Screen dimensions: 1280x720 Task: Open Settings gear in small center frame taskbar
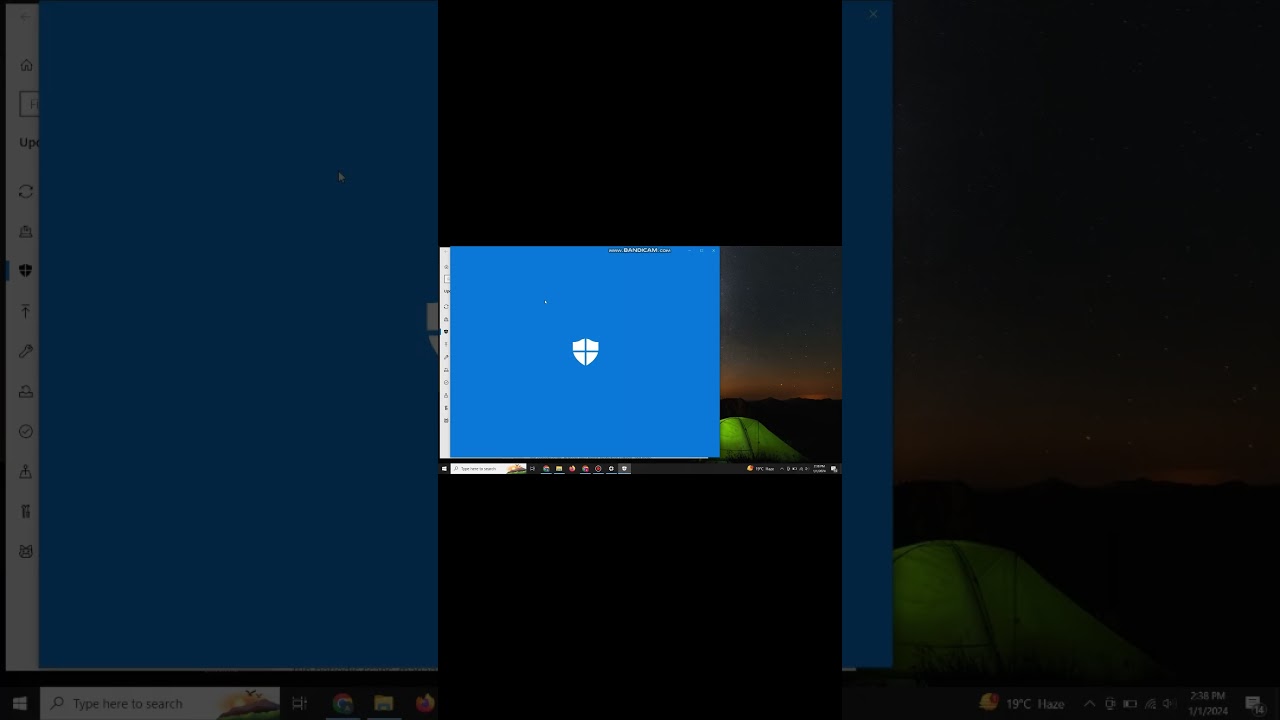(x=611, y=468)
